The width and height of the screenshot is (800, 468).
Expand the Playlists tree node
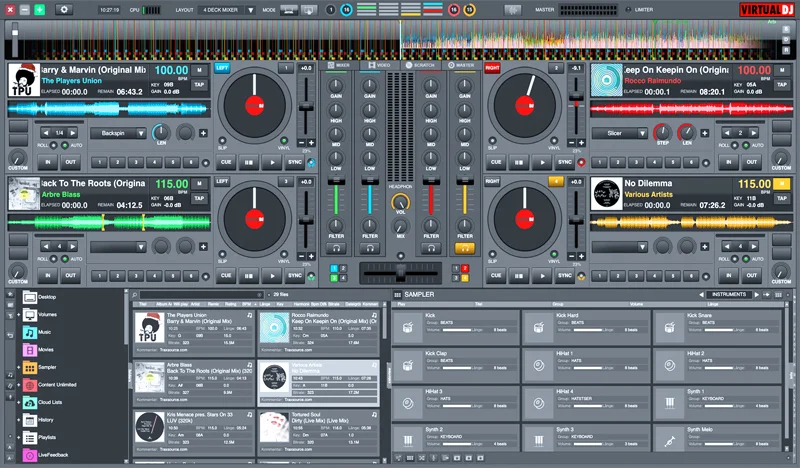[19, 437]
